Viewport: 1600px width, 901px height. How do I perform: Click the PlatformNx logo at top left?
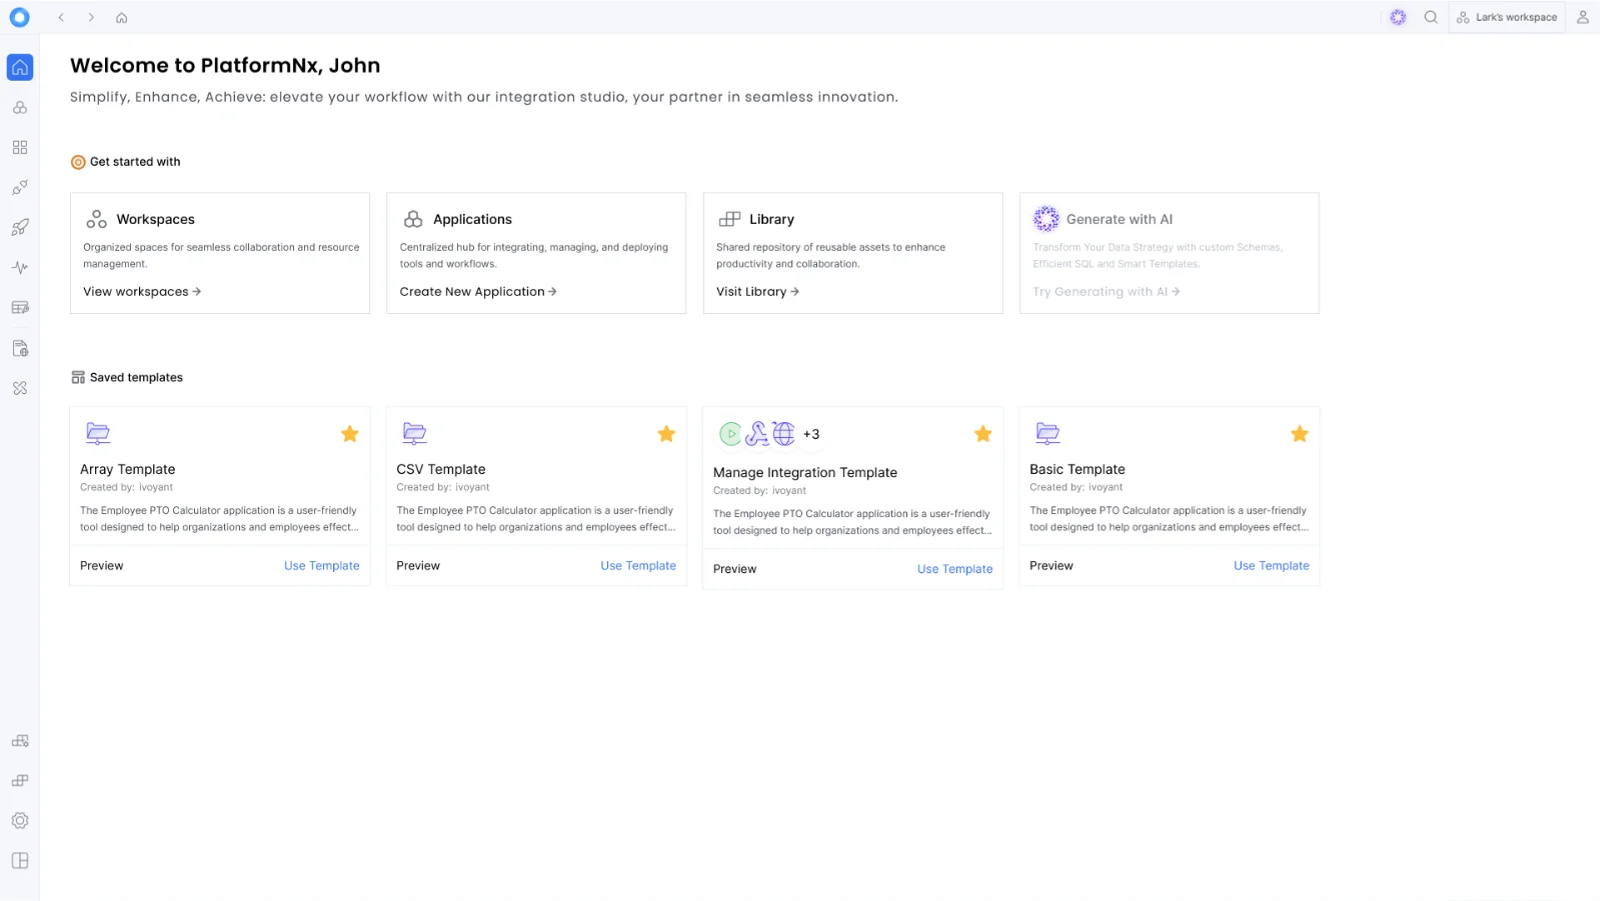click(19, 17)
